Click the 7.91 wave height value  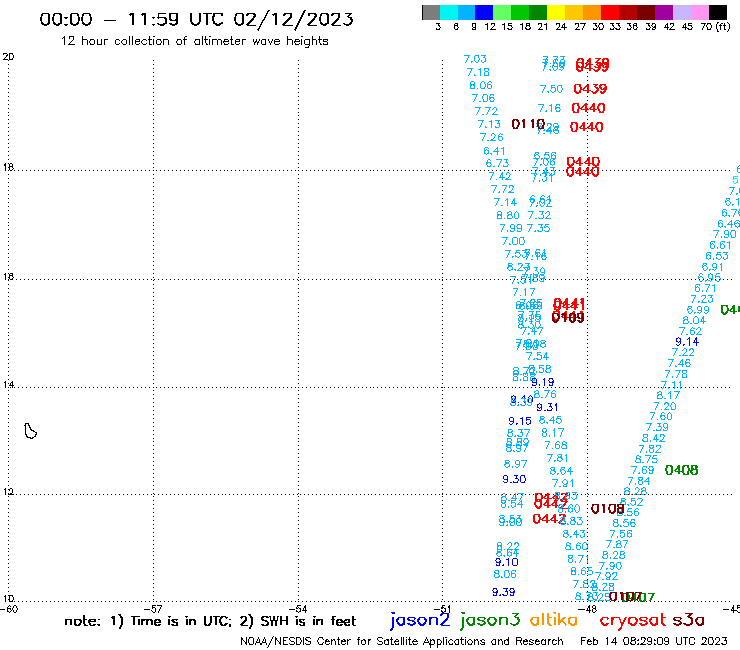[x=563, y=483]
